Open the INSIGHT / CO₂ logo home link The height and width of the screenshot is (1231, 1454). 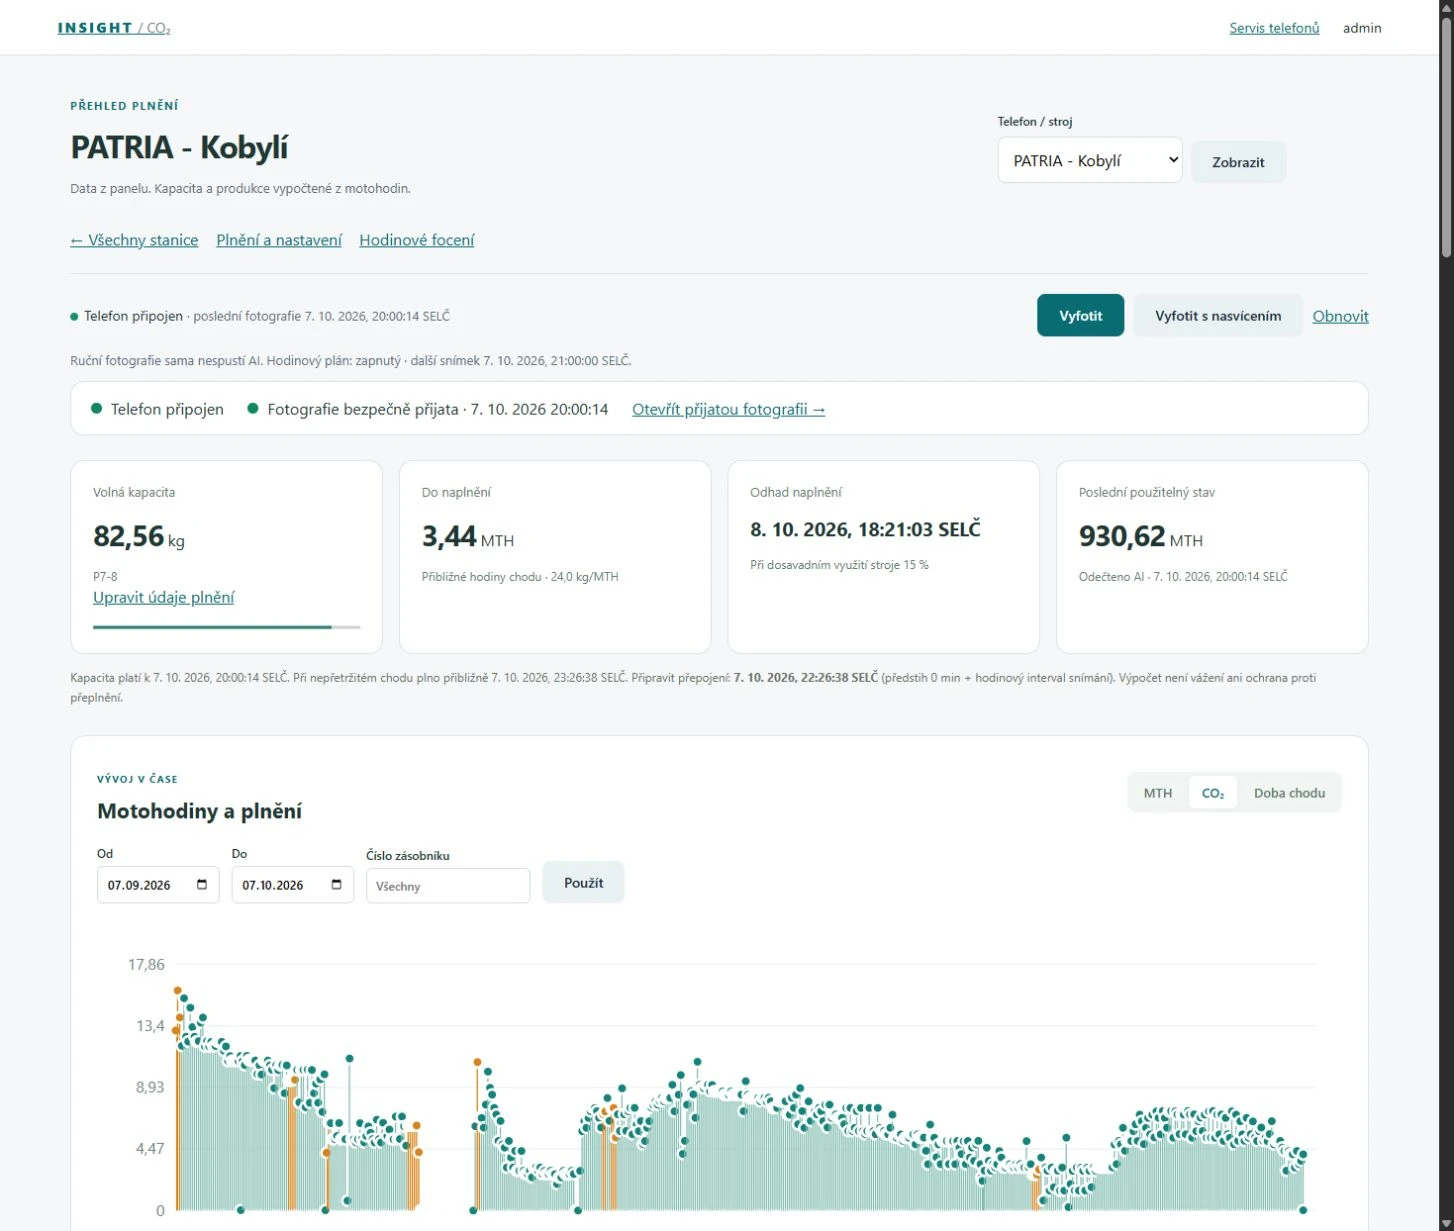point(114,28)
